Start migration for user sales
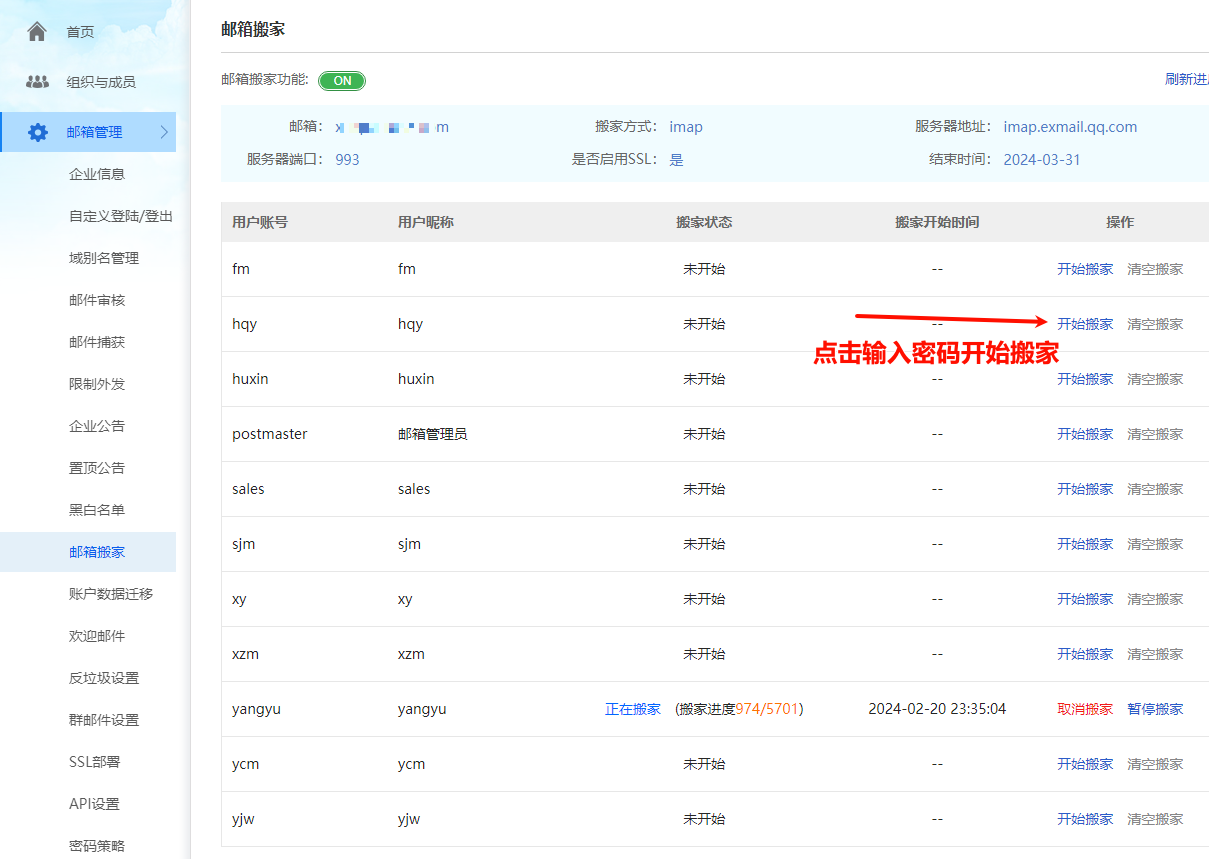This screenshot has height=859, width=1209. coord(1085,489)
